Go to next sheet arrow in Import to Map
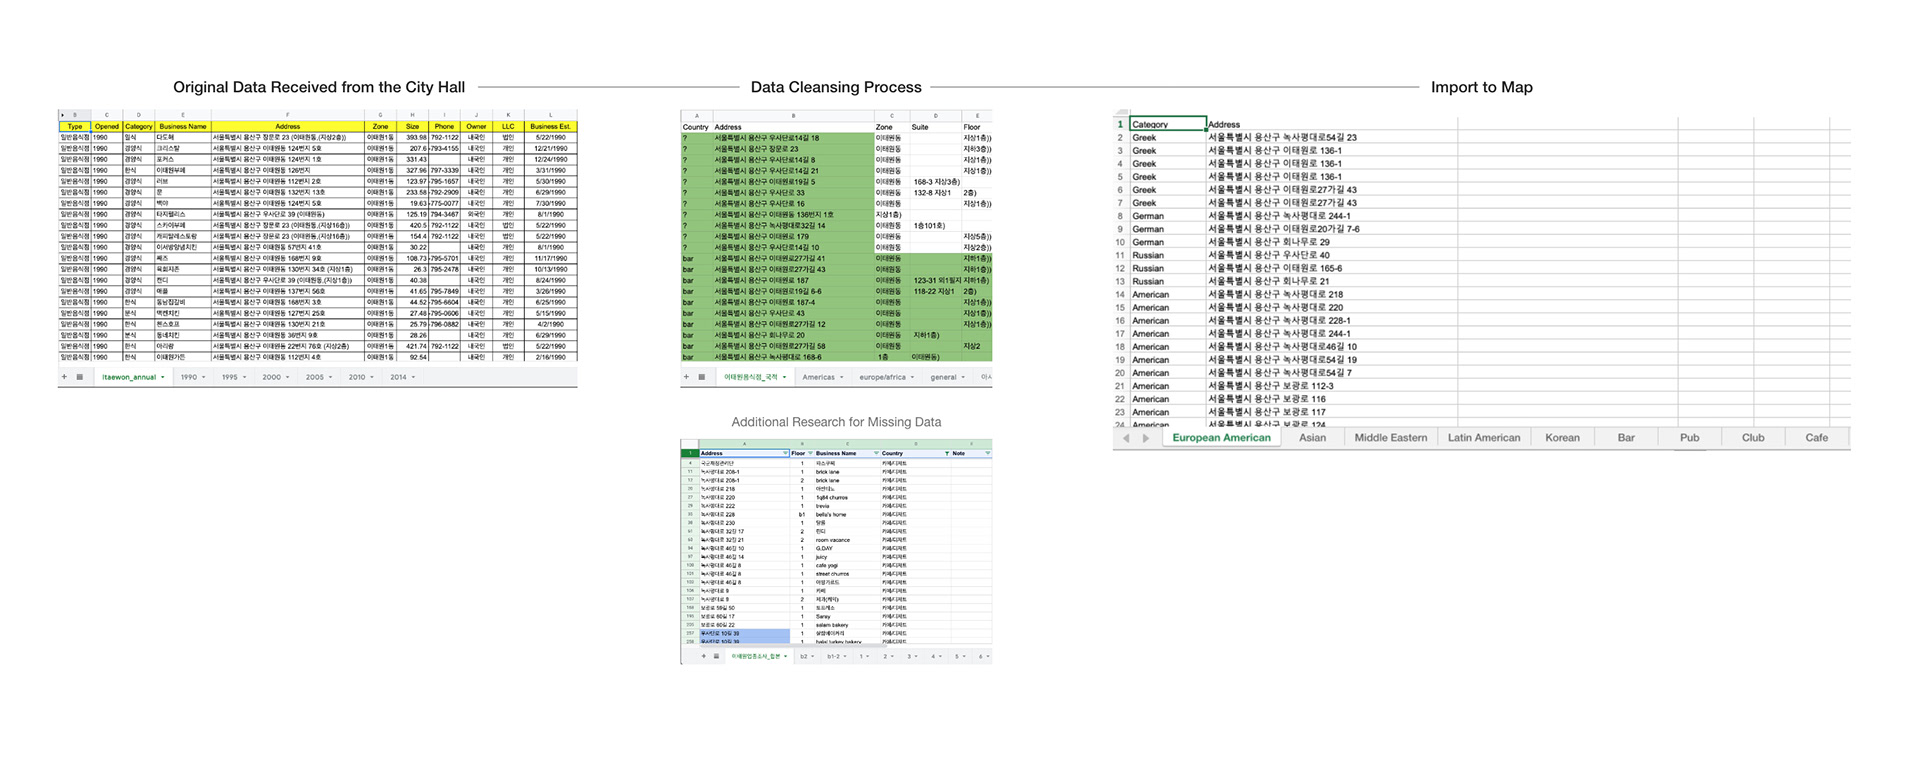 1146,438
